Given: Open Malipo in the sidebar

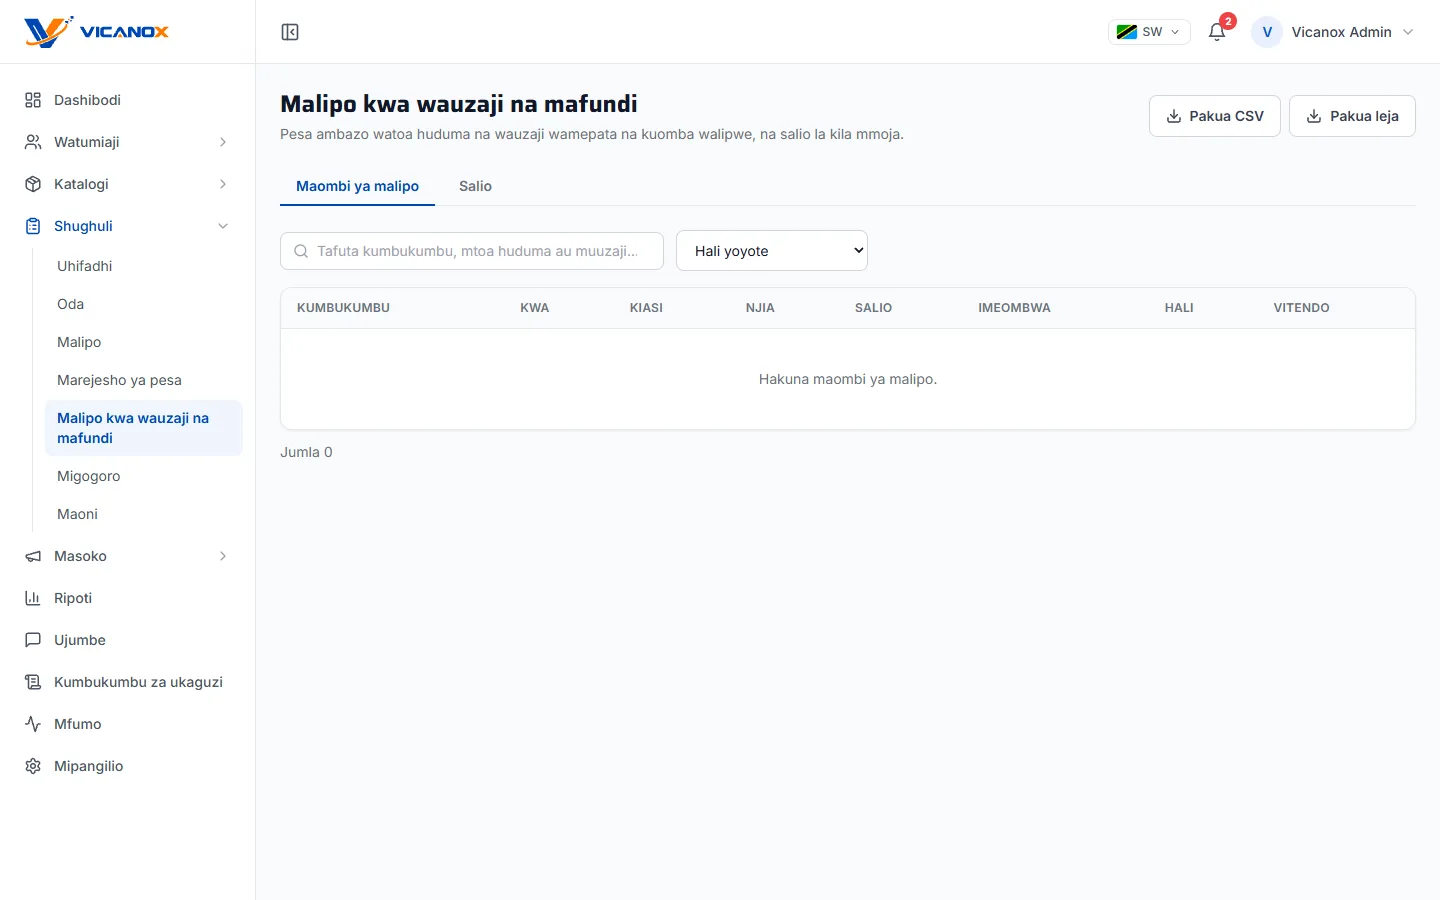Looking at the screenshot, I should (144, 342).
